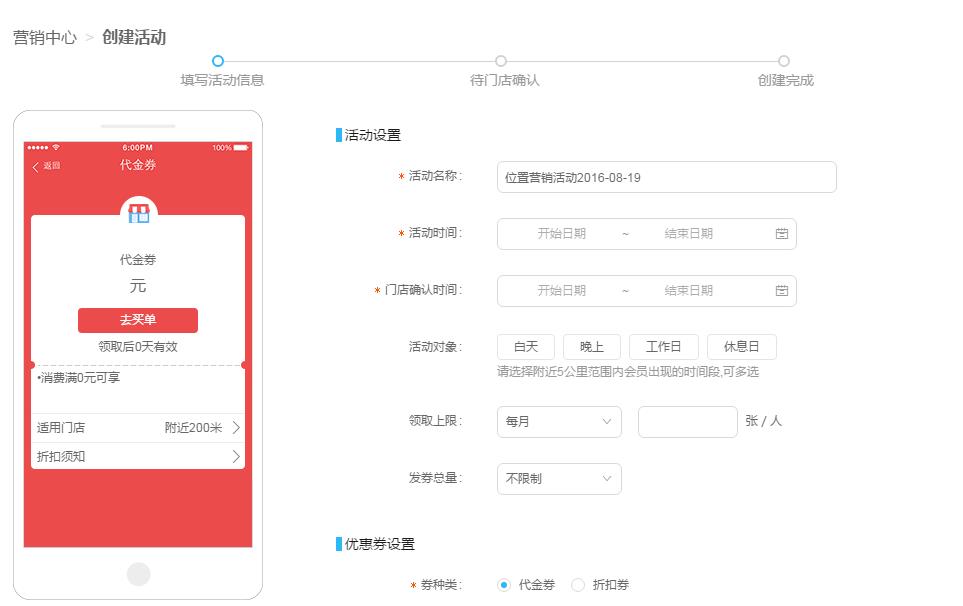This screenshot has width=963, height=606.
Task: Click the 张/人 quantity input box
Action: (687, 422)
